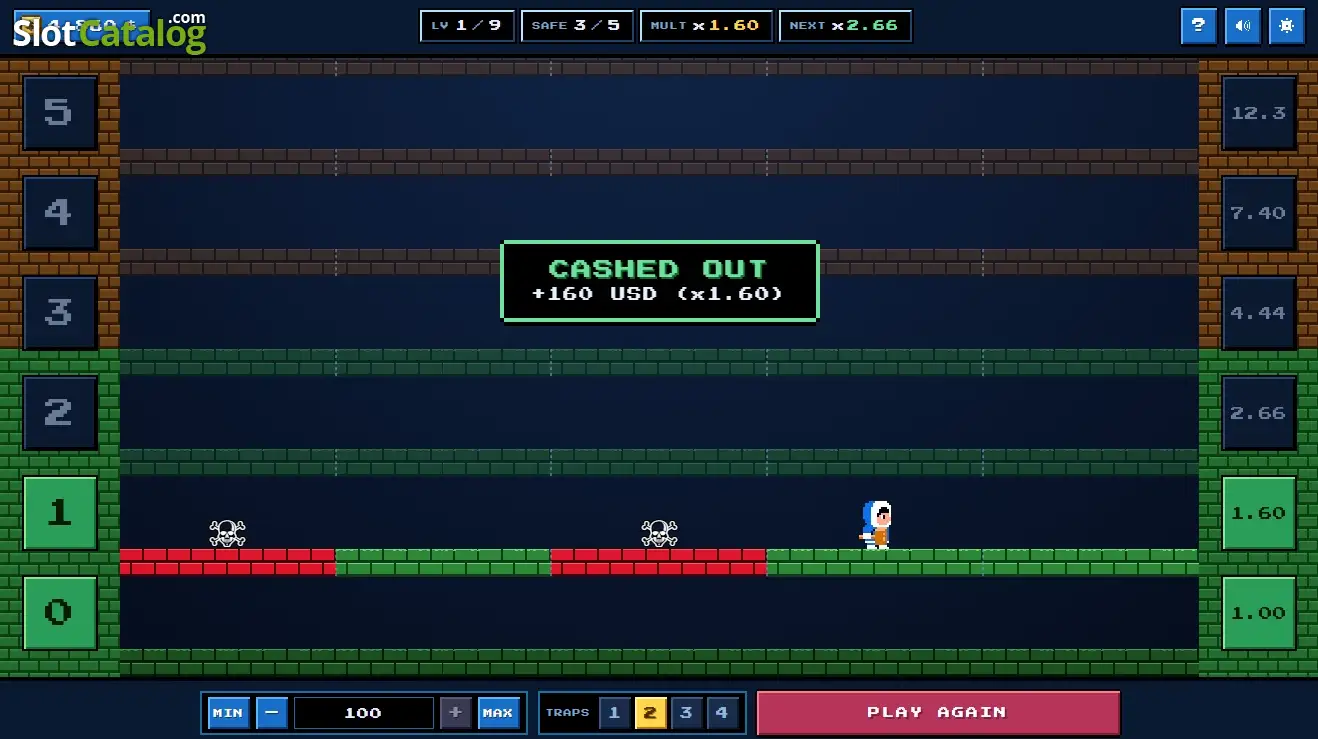Click the skull on the left red platform
Image resolution: width=1318 pixels, height=739 pixels.
227,533
